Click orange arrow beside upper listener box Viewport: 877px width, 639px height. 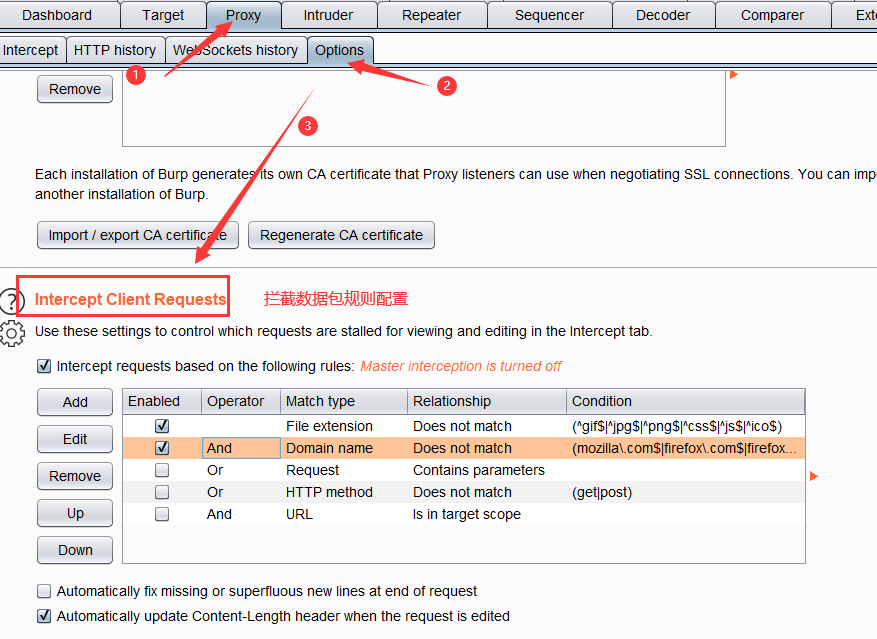tap(733, 75)
